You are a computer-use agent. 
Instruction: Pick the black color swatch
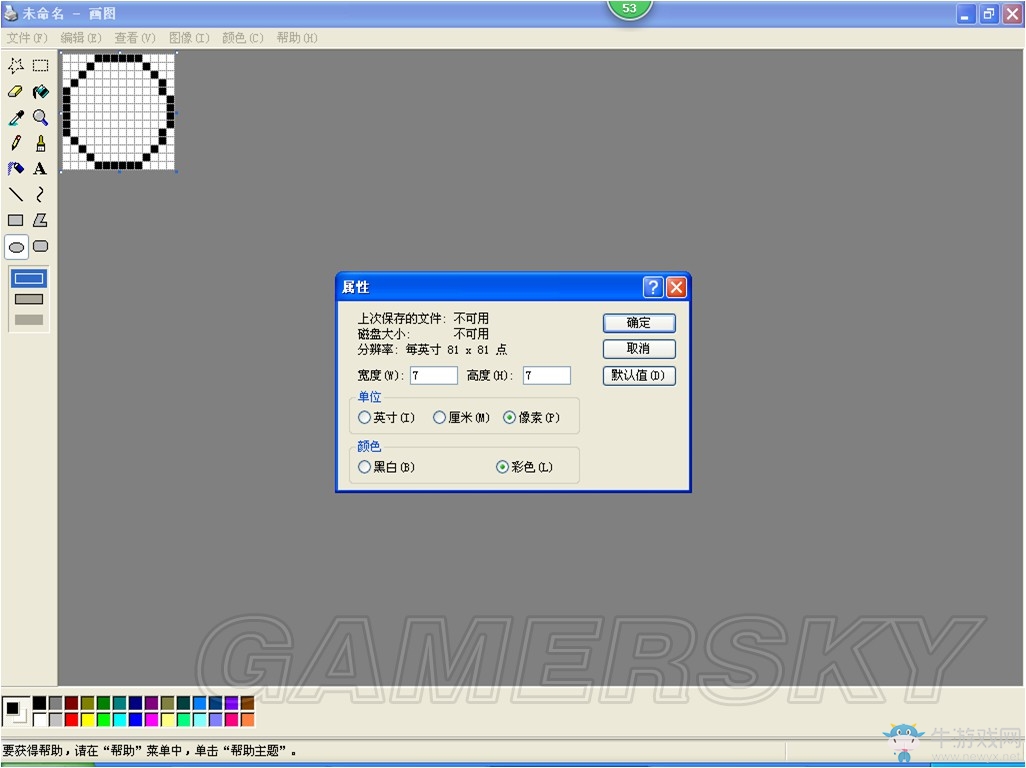pos(39,703)
